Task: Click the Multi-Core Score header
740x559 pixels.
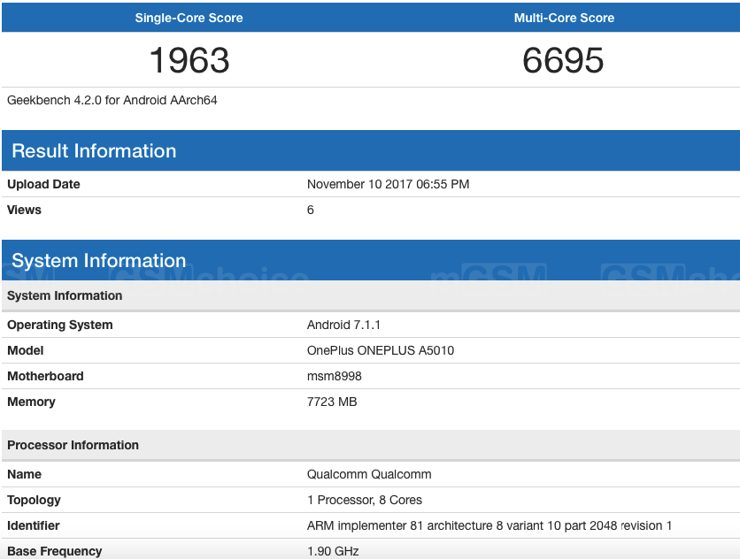Action: tap(564, 18)
